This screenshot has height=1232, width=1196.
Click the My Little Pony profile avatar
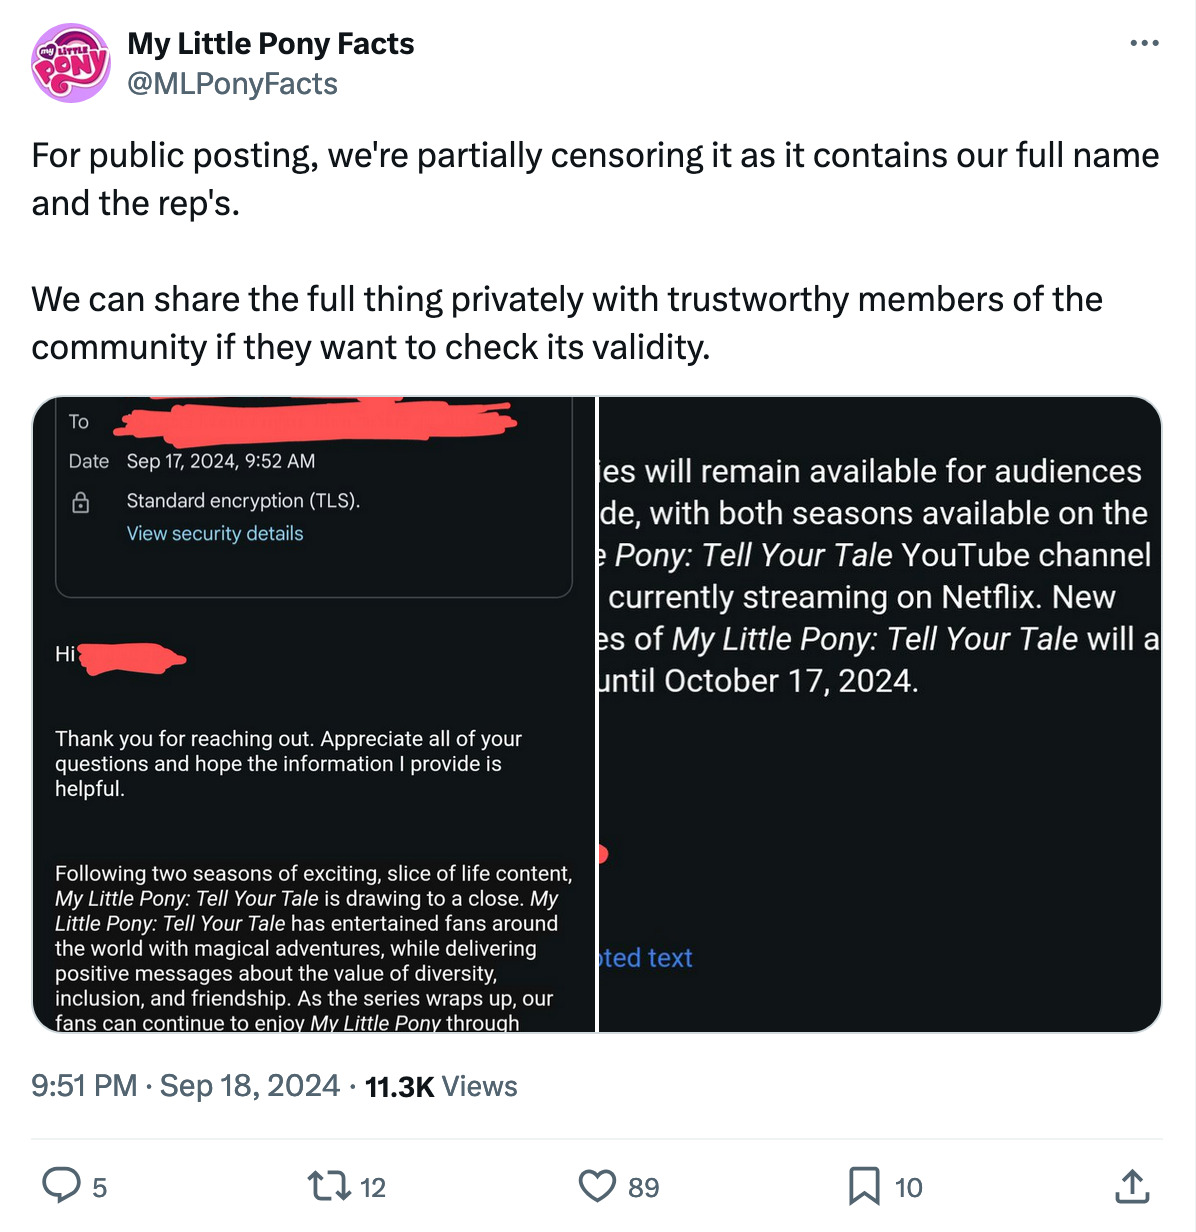tap(70, 63)
